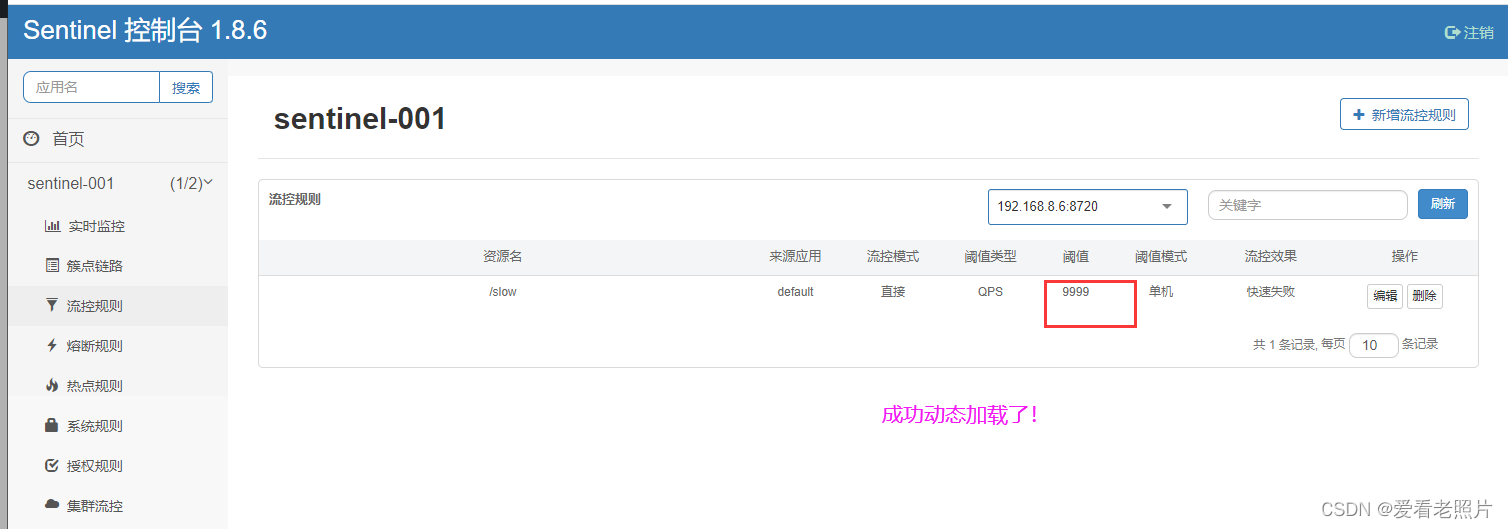Screen dimensions: 1508x529
Task: Click the 流控模式 column header
Action: (x=893, y=257)
